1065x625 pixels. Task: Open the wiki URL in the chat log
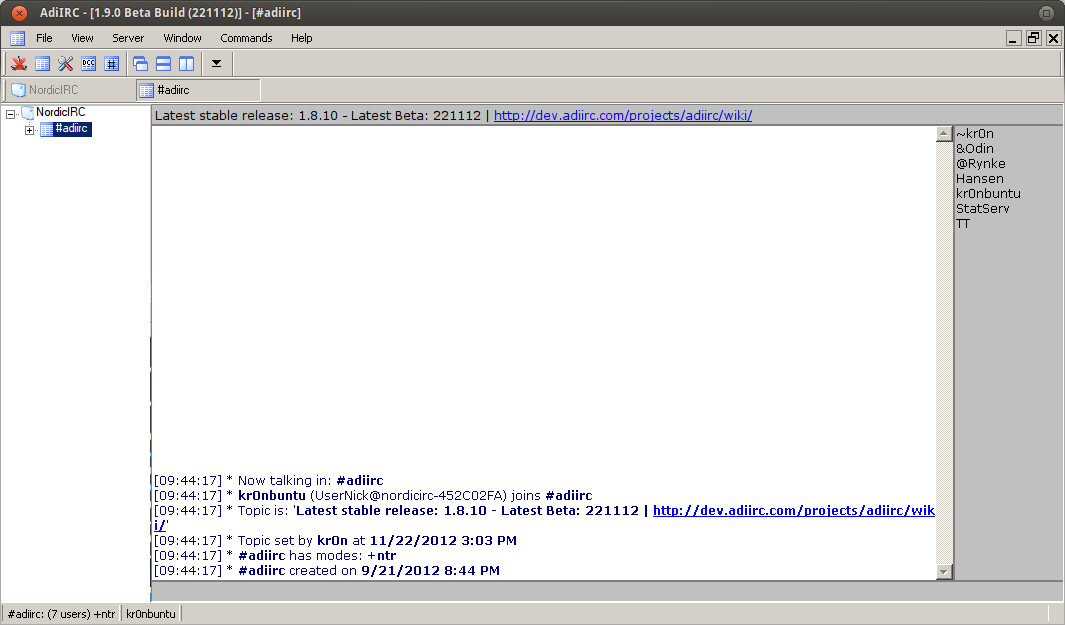pyautogui.click(x=793, y=511)
